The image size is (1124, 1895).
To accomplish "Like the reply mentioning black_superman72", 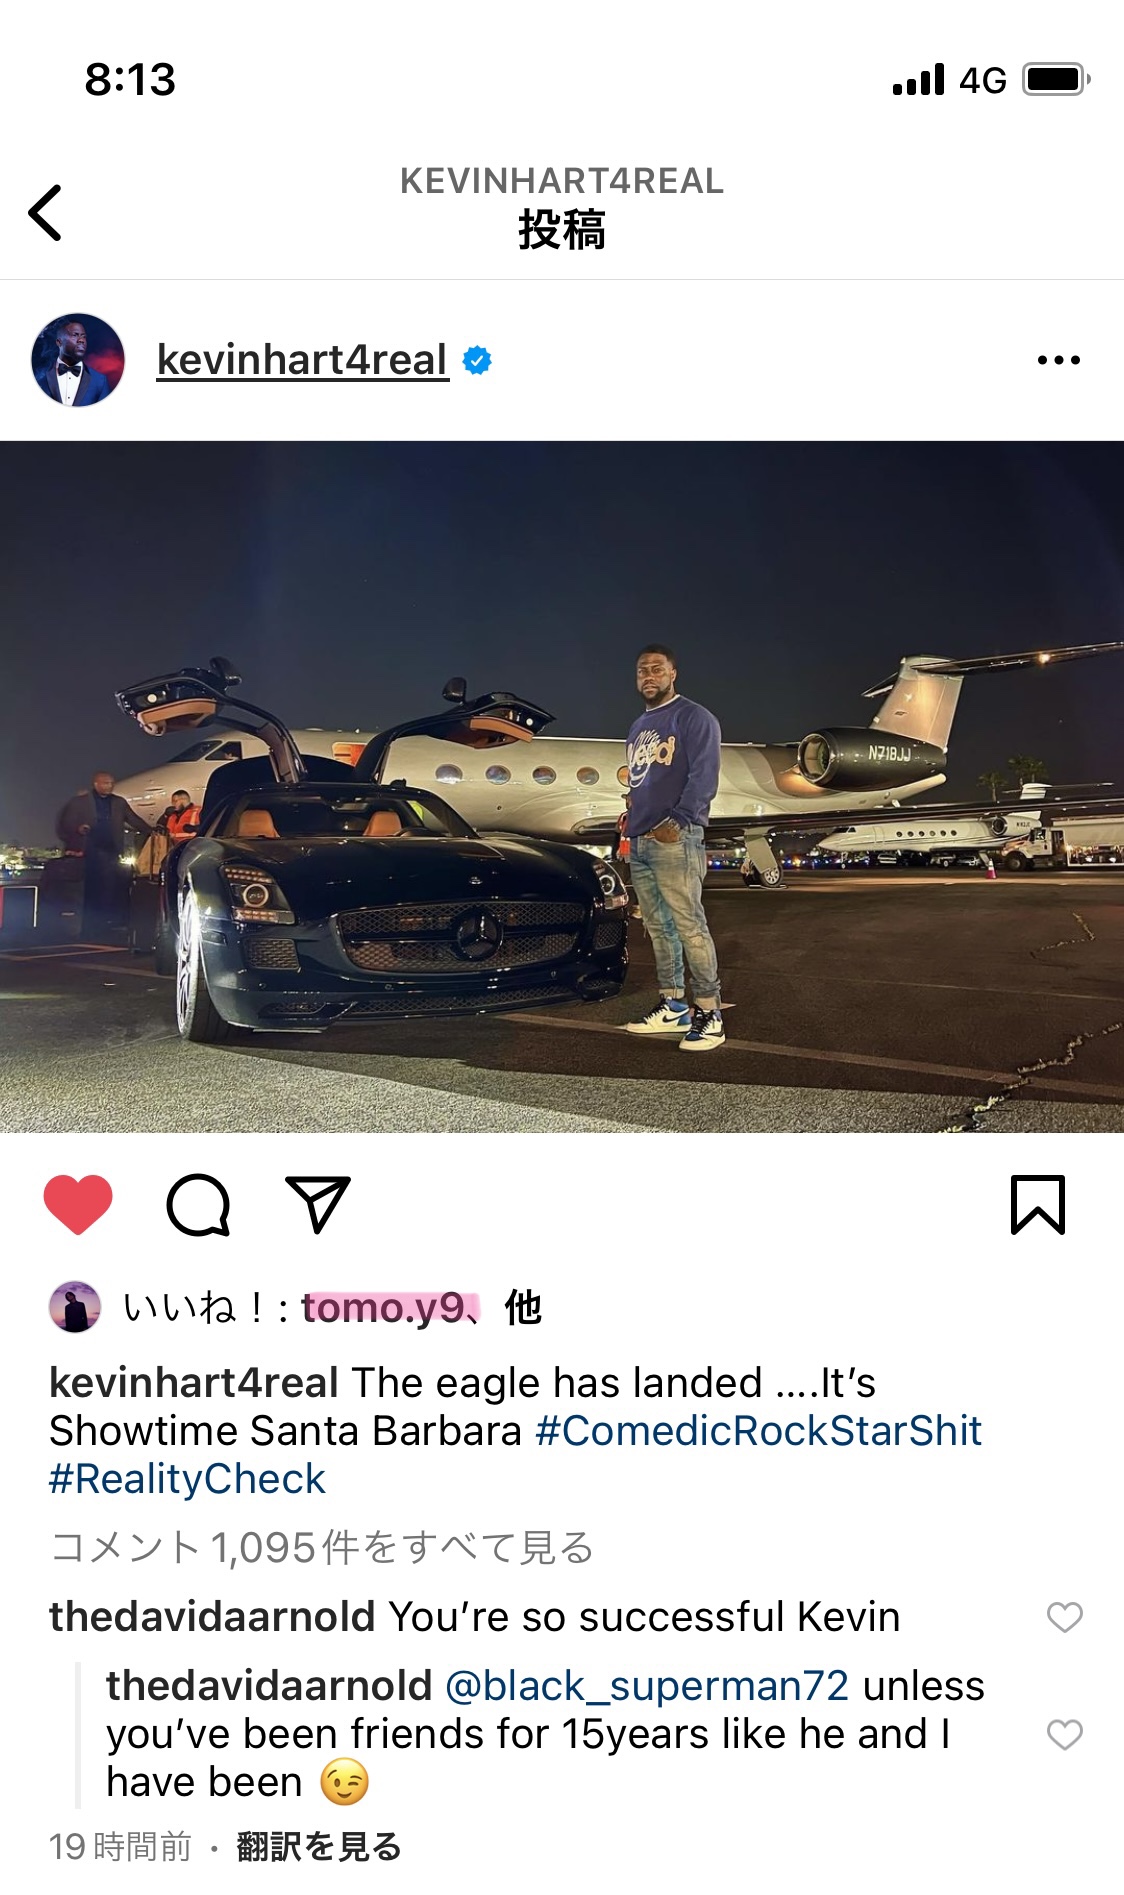I will (1065, 1734).
